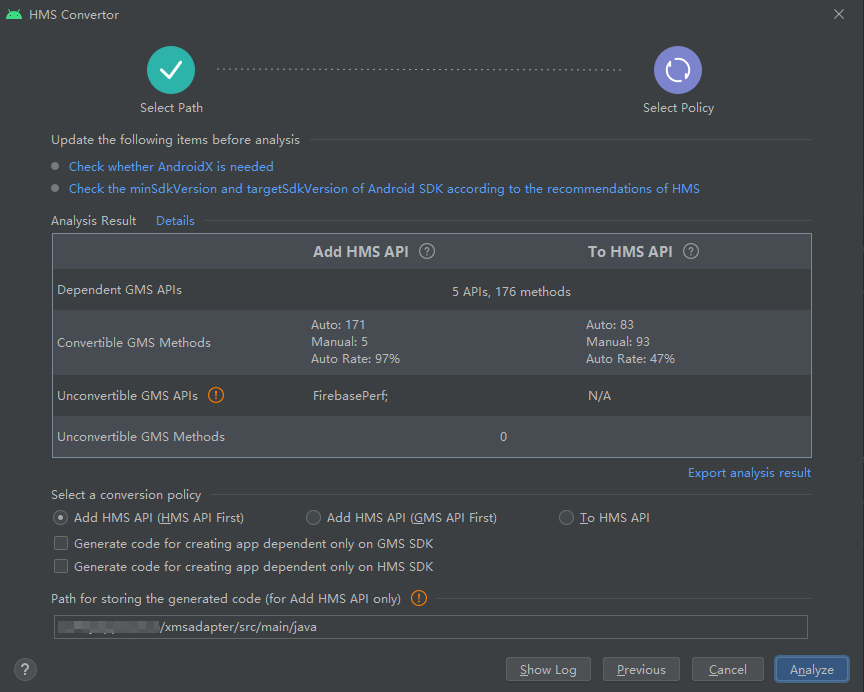Viewport: 864px width, 692px height.
Task: Open help tooltip beside To HMS API
Action: [x=691, y=251]
